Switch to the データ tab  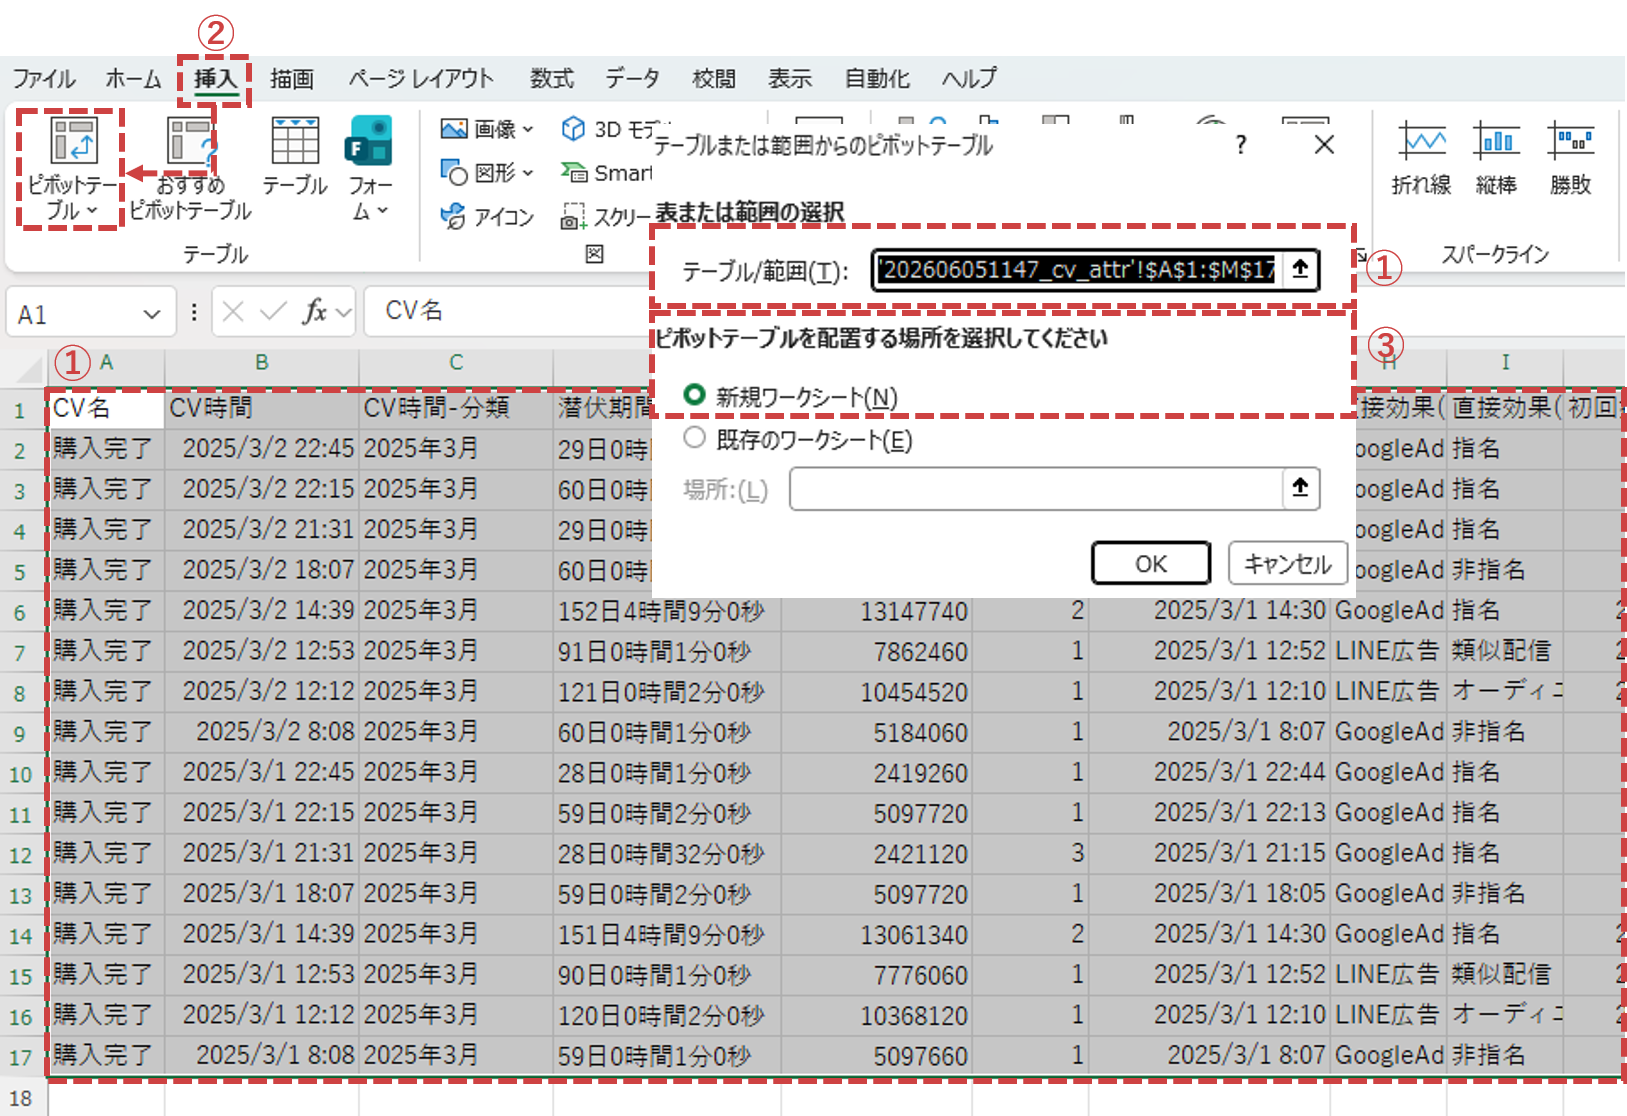click(632, 78)
